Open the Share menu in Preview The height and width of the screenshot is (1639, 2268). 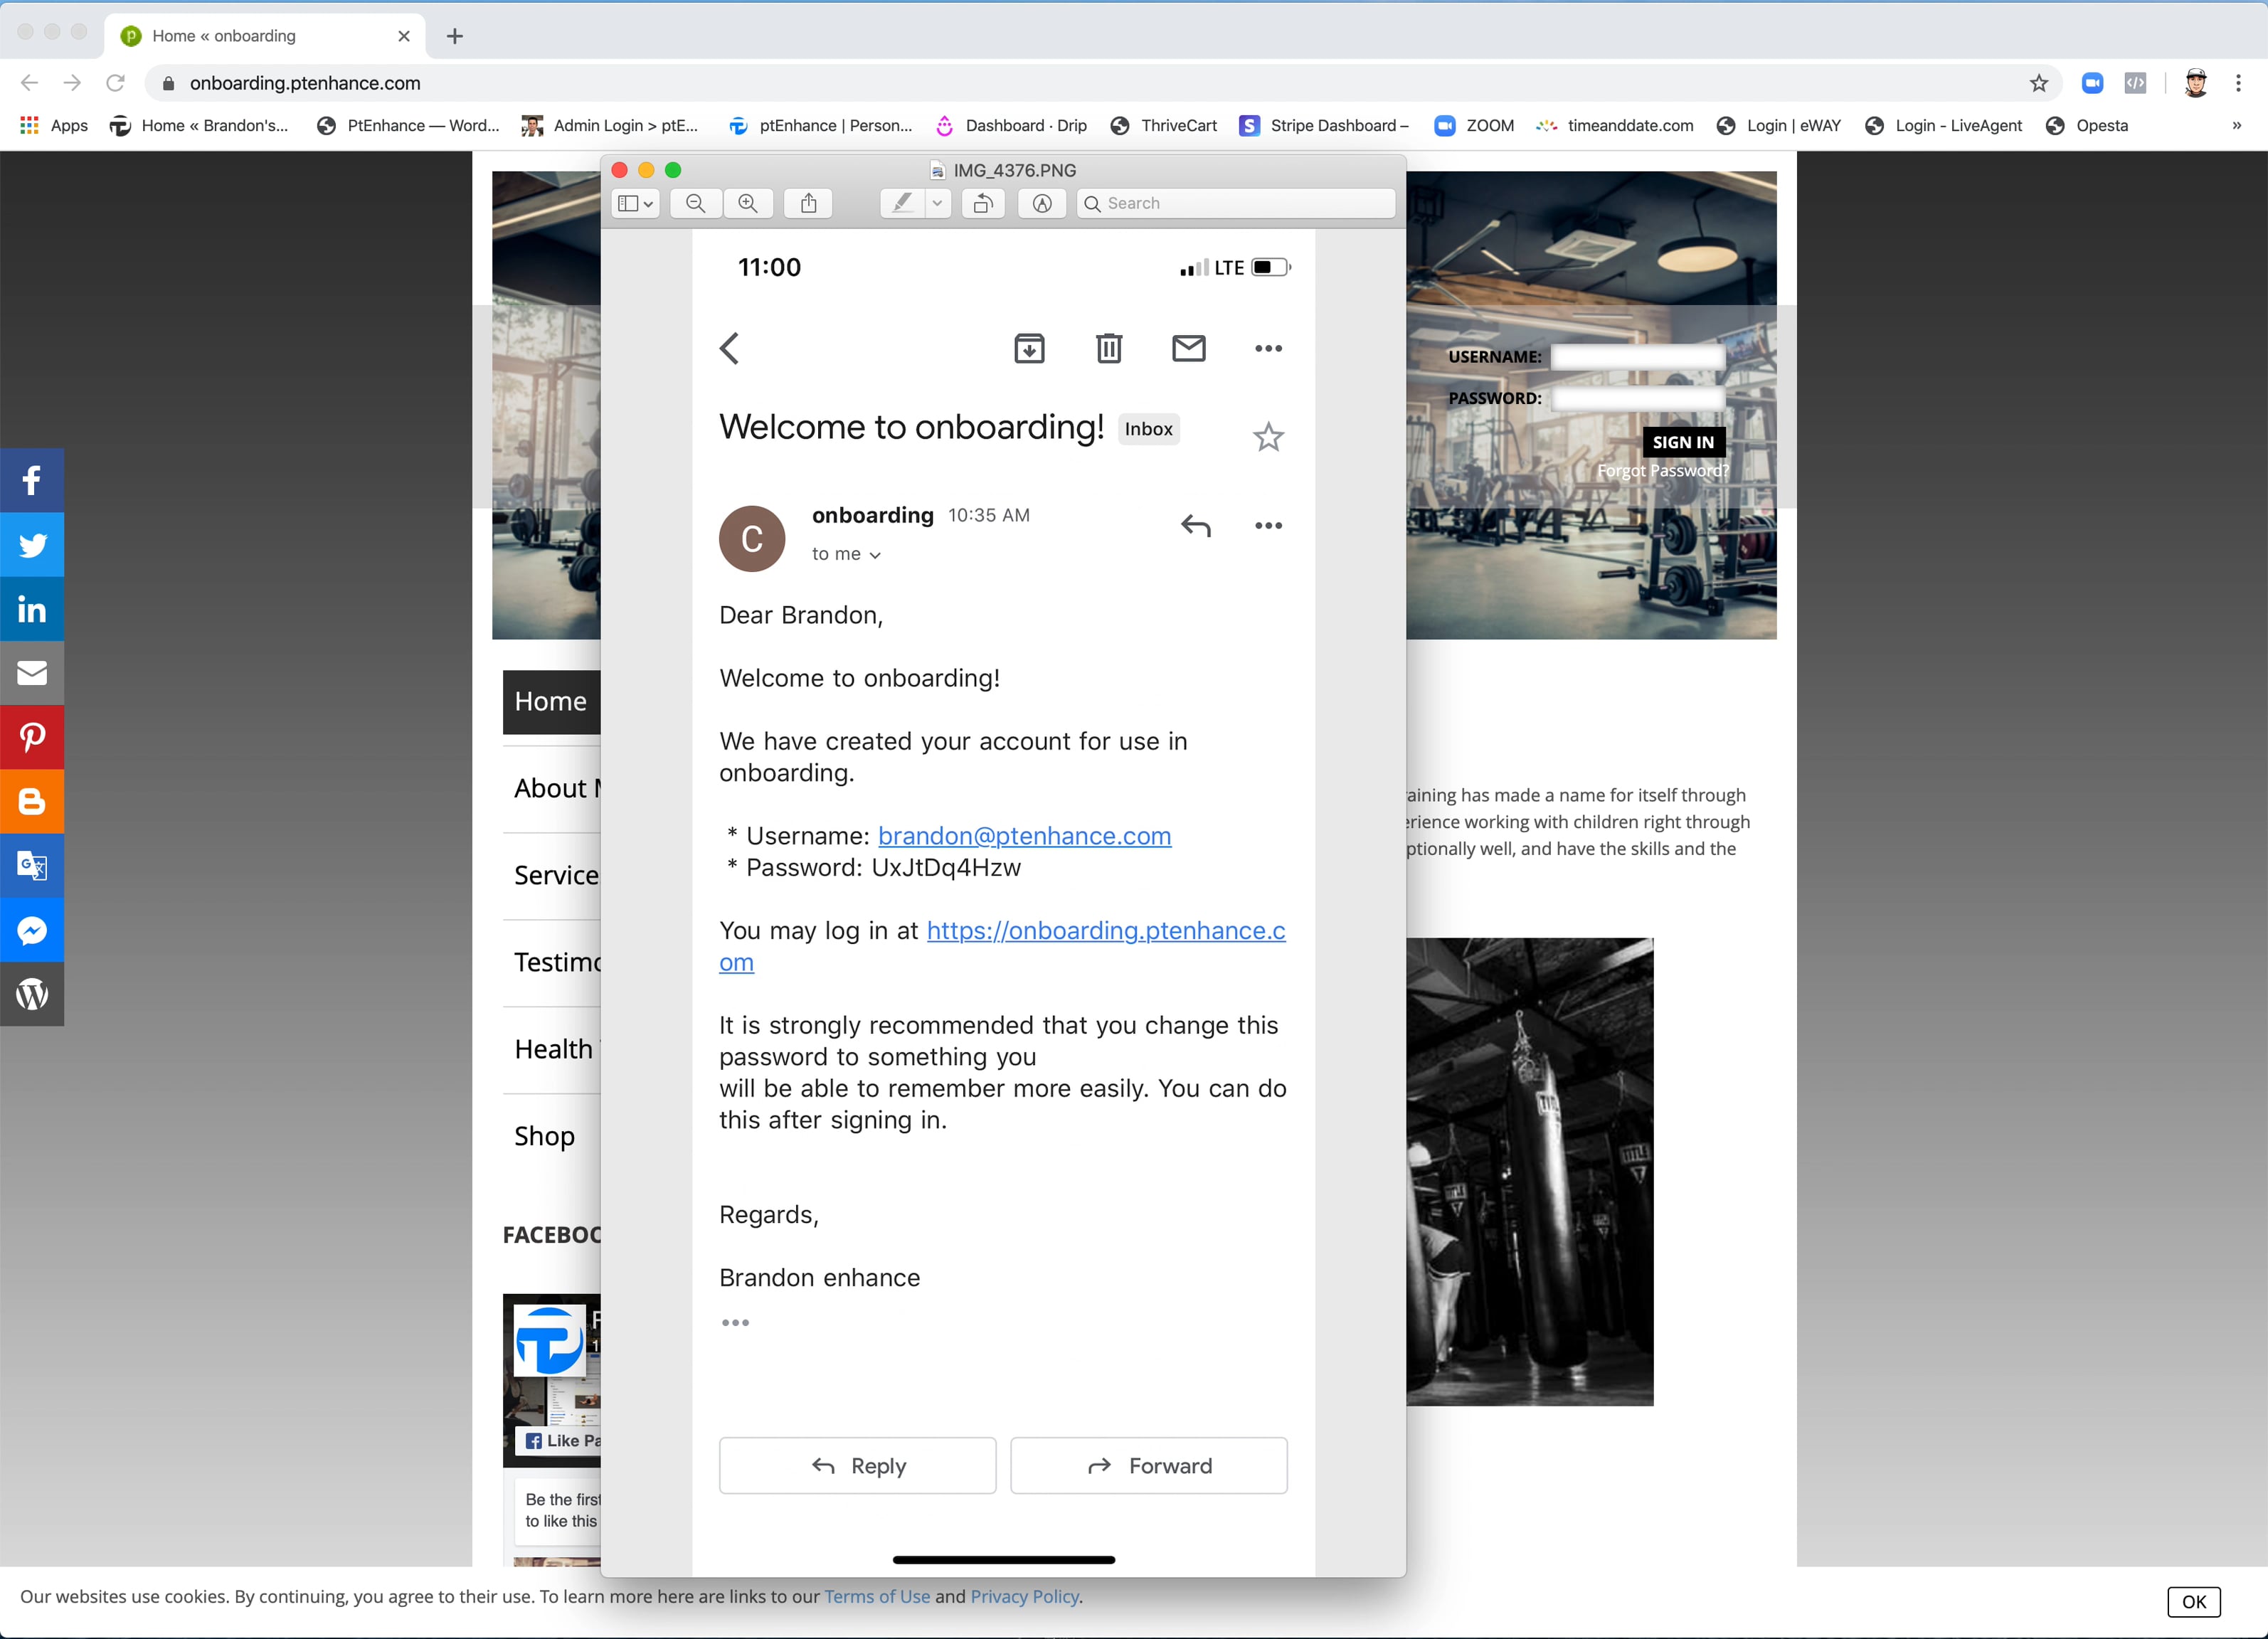[809, 203]
